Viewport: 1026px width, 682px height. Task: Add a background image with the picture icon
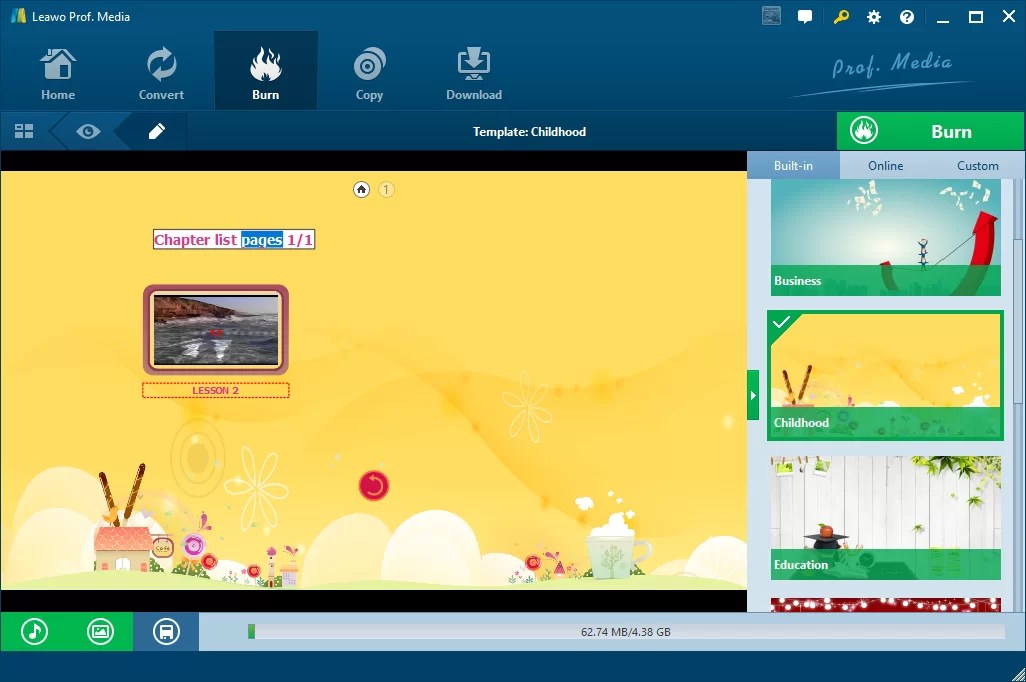pyautogui.click(x=100, y=632)
